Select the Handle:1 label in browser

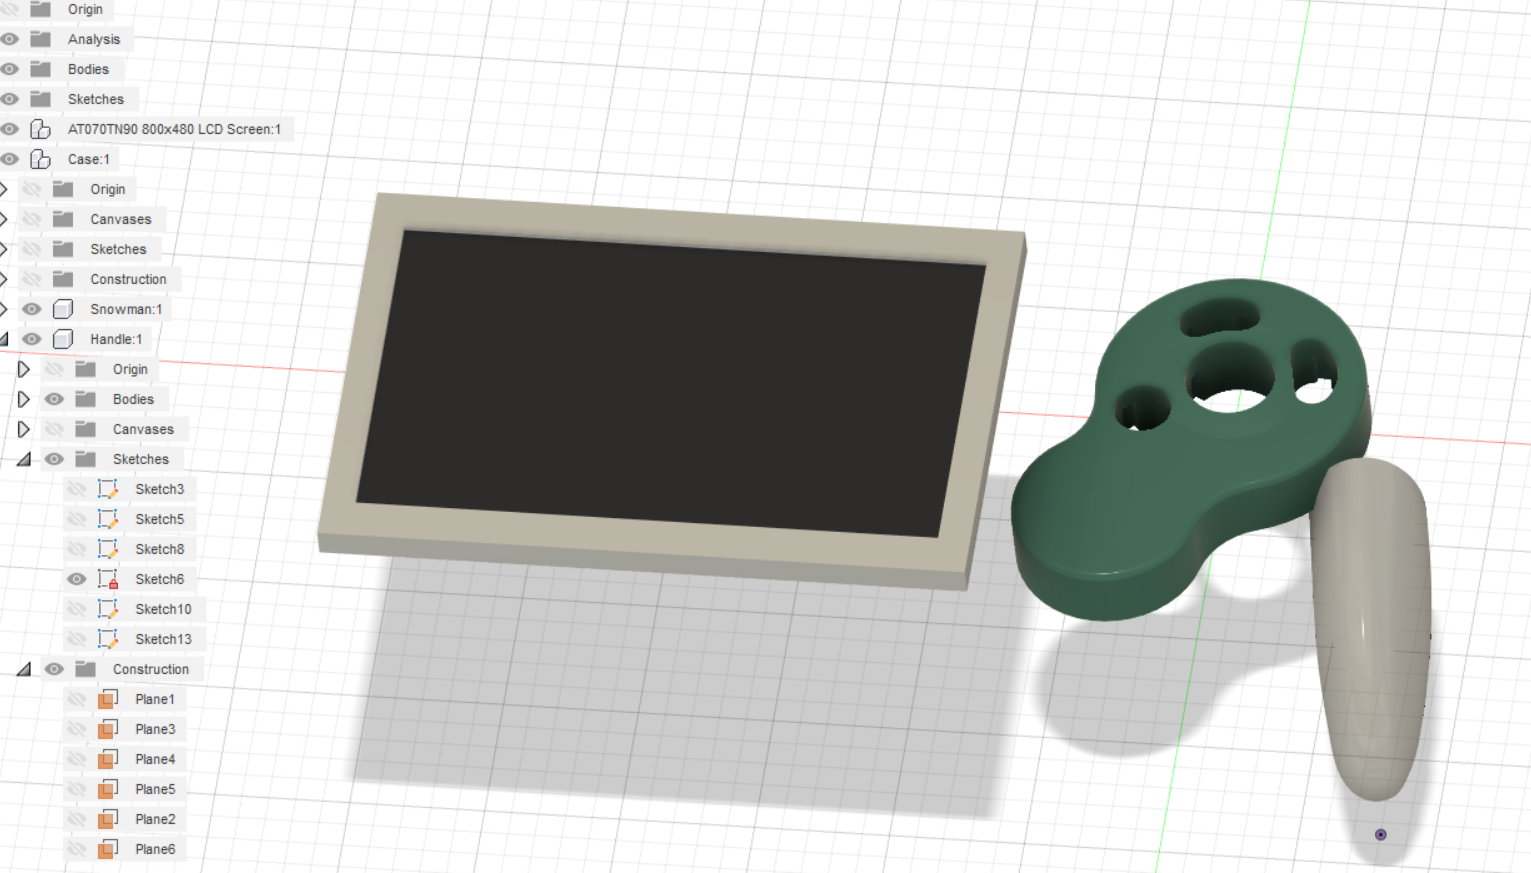116,339
